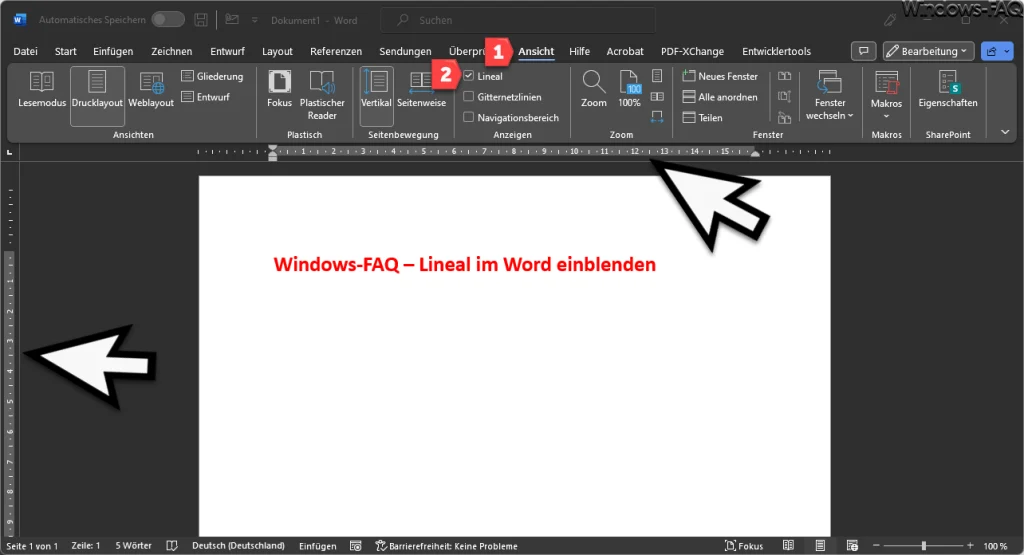Viewport: 1024px width, 555px height.
Task: Select Seitenweise page movement
Action: tap(421, 89)
